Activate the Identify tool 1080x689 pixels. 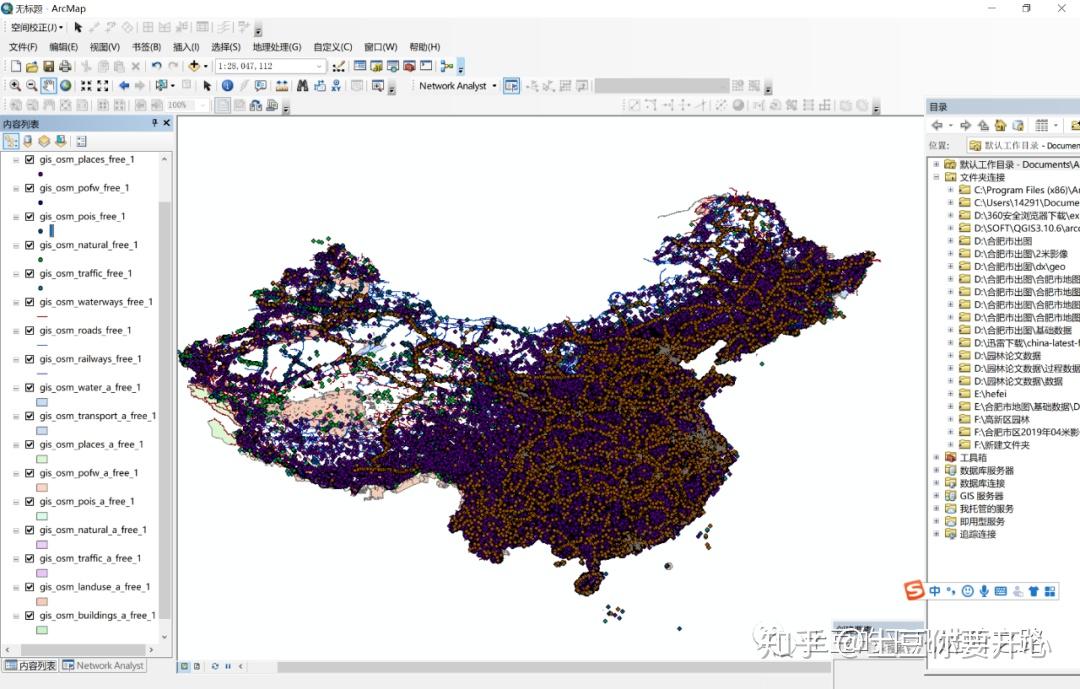coord(226,85)
